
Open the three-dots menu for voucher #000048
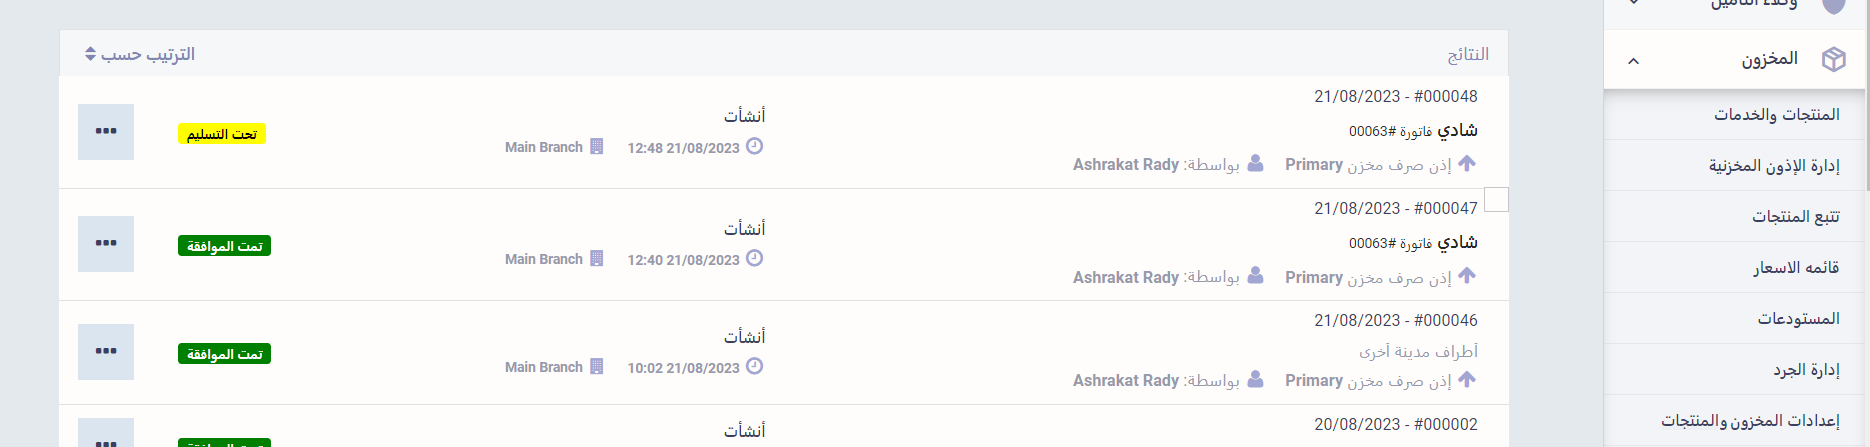click(106, 131)
